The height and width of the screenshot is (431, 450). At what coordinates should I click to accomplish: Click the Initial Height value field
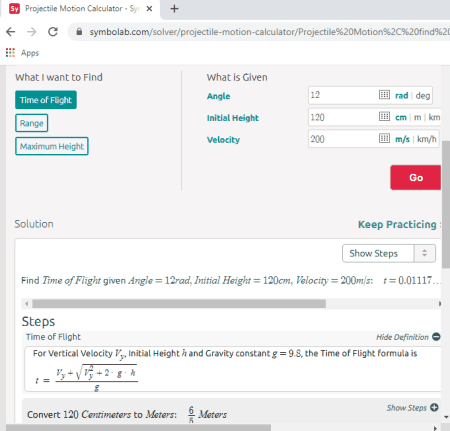click(343, 117)
